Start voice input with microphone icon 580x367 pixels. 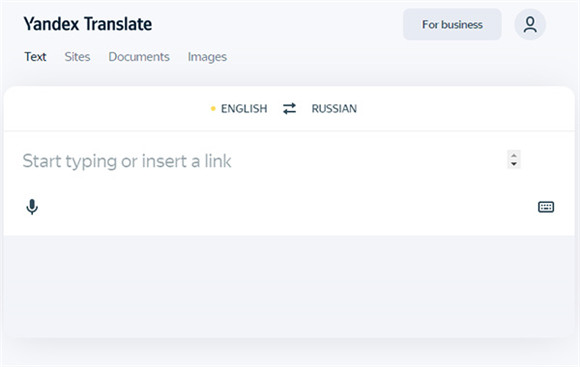(32, 207)
